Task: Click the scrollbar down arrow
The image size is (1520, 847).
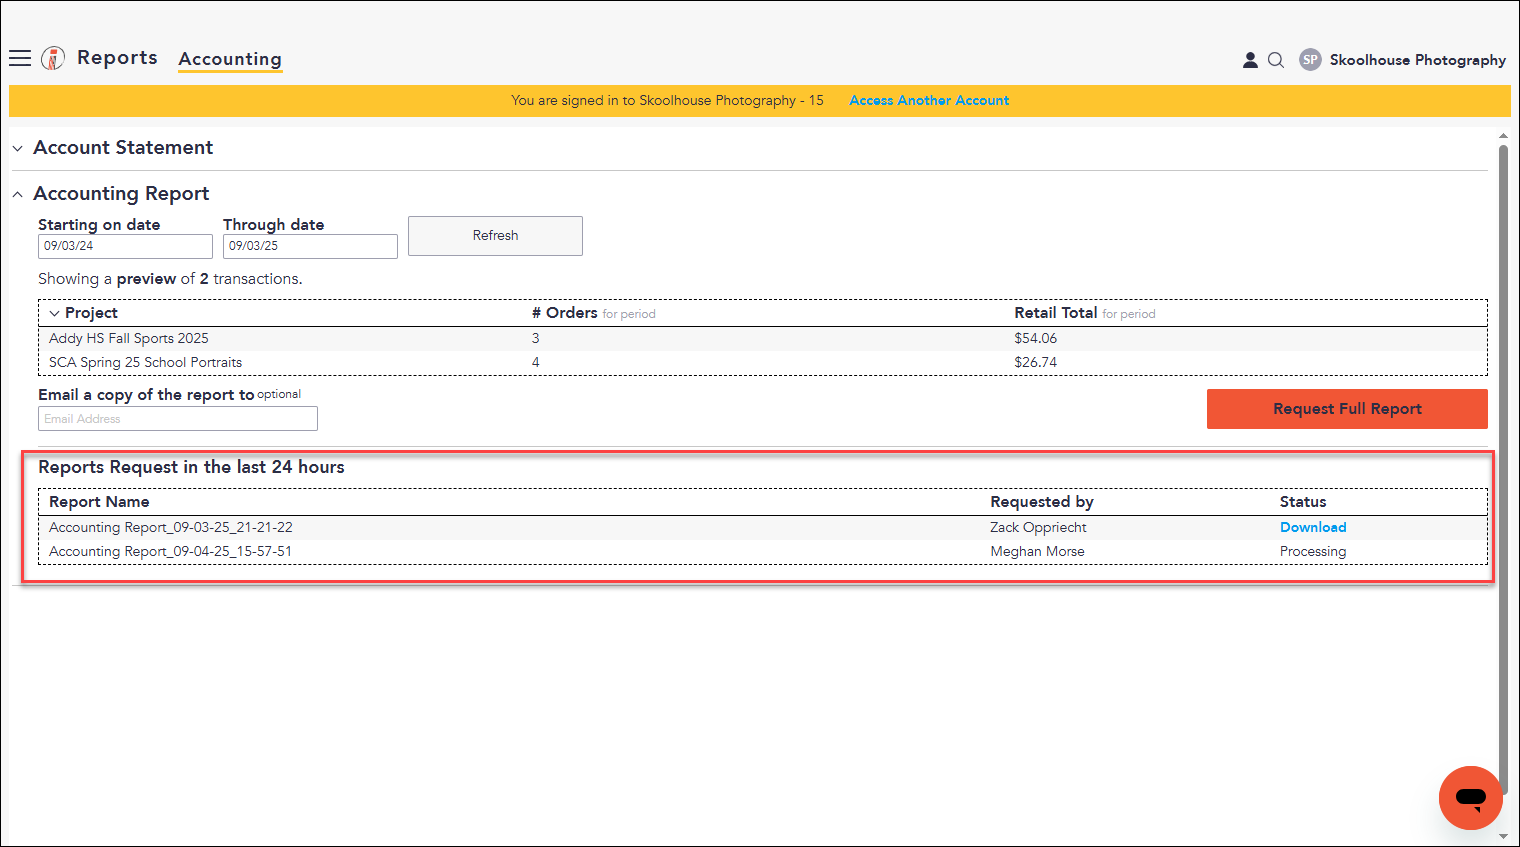Action: pos(1503,836)
